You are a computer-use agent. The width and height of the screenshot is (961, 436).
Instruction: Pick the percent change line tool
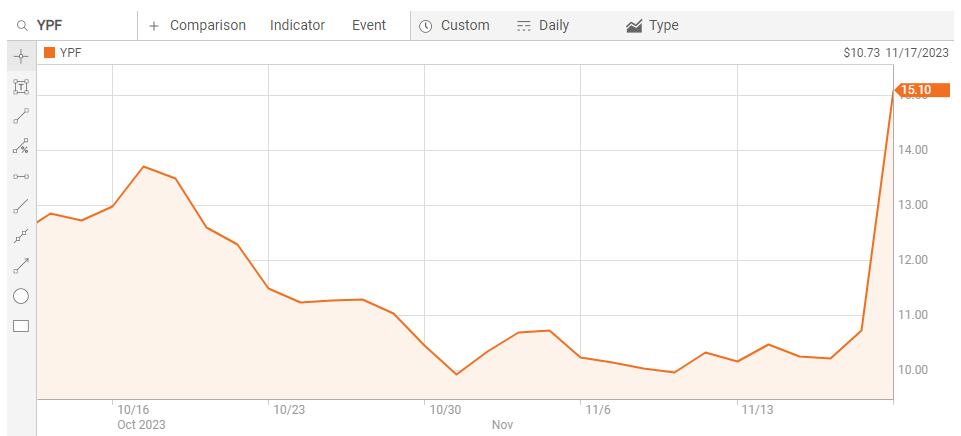[20, 146]
